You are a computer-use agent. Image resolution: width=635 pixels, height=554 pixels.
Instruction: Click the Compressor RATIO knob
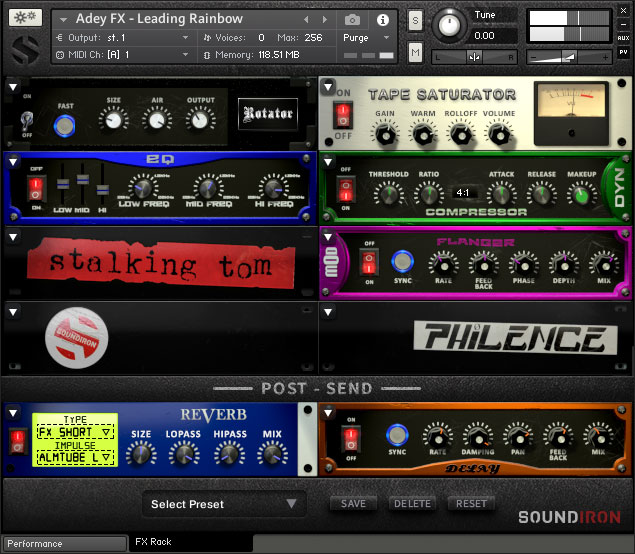428,194
